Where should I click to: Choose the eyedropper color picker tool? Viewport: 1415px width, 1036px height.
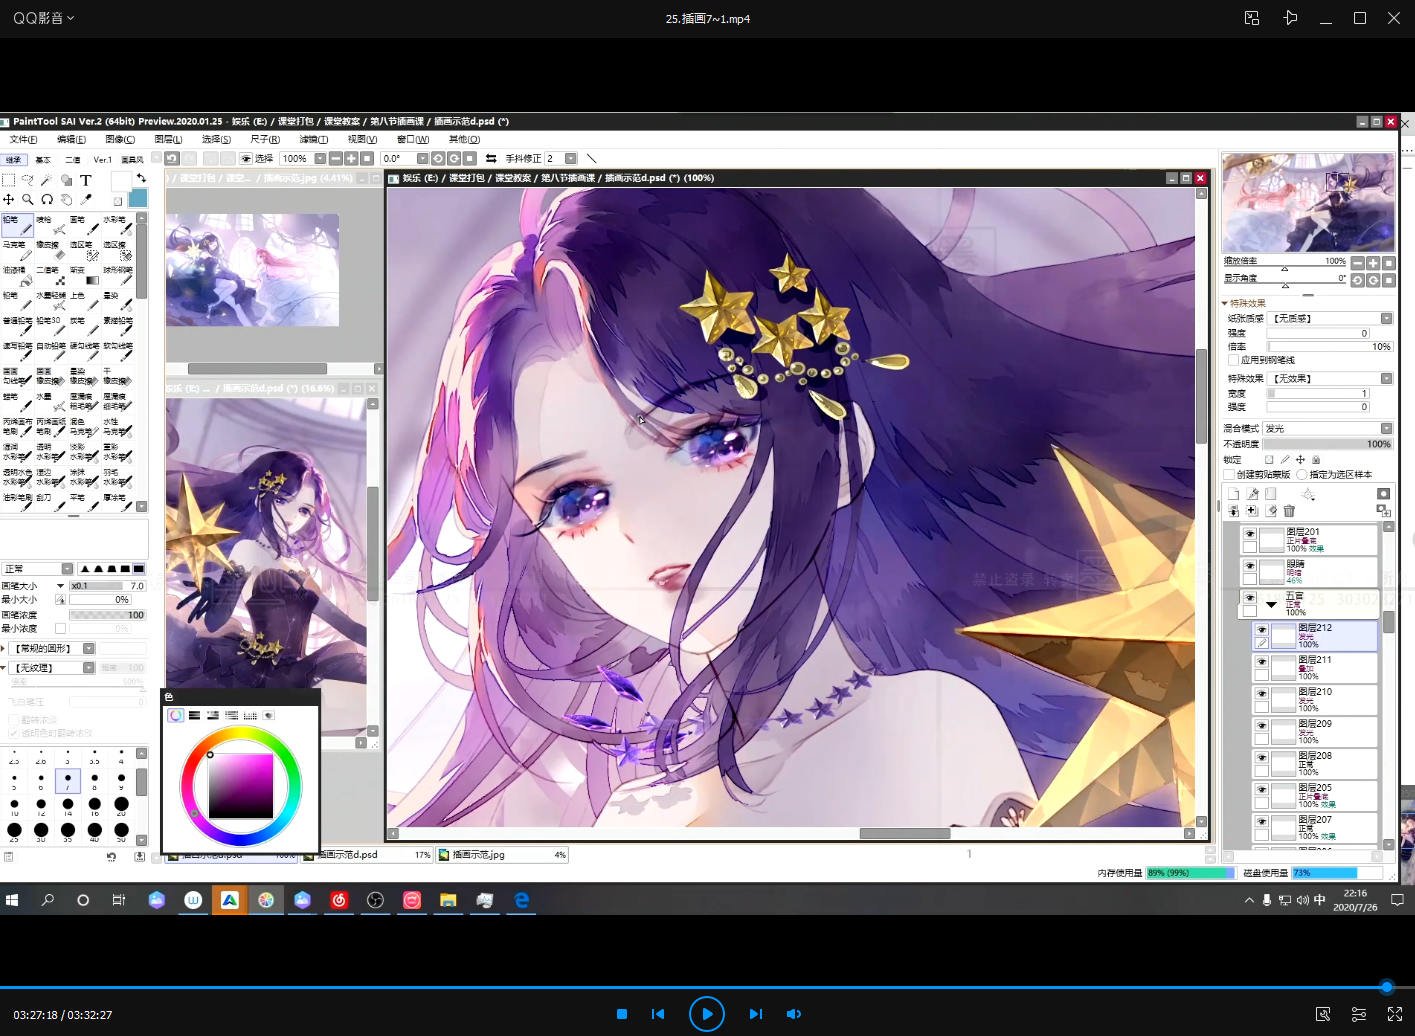click(86, 199)
